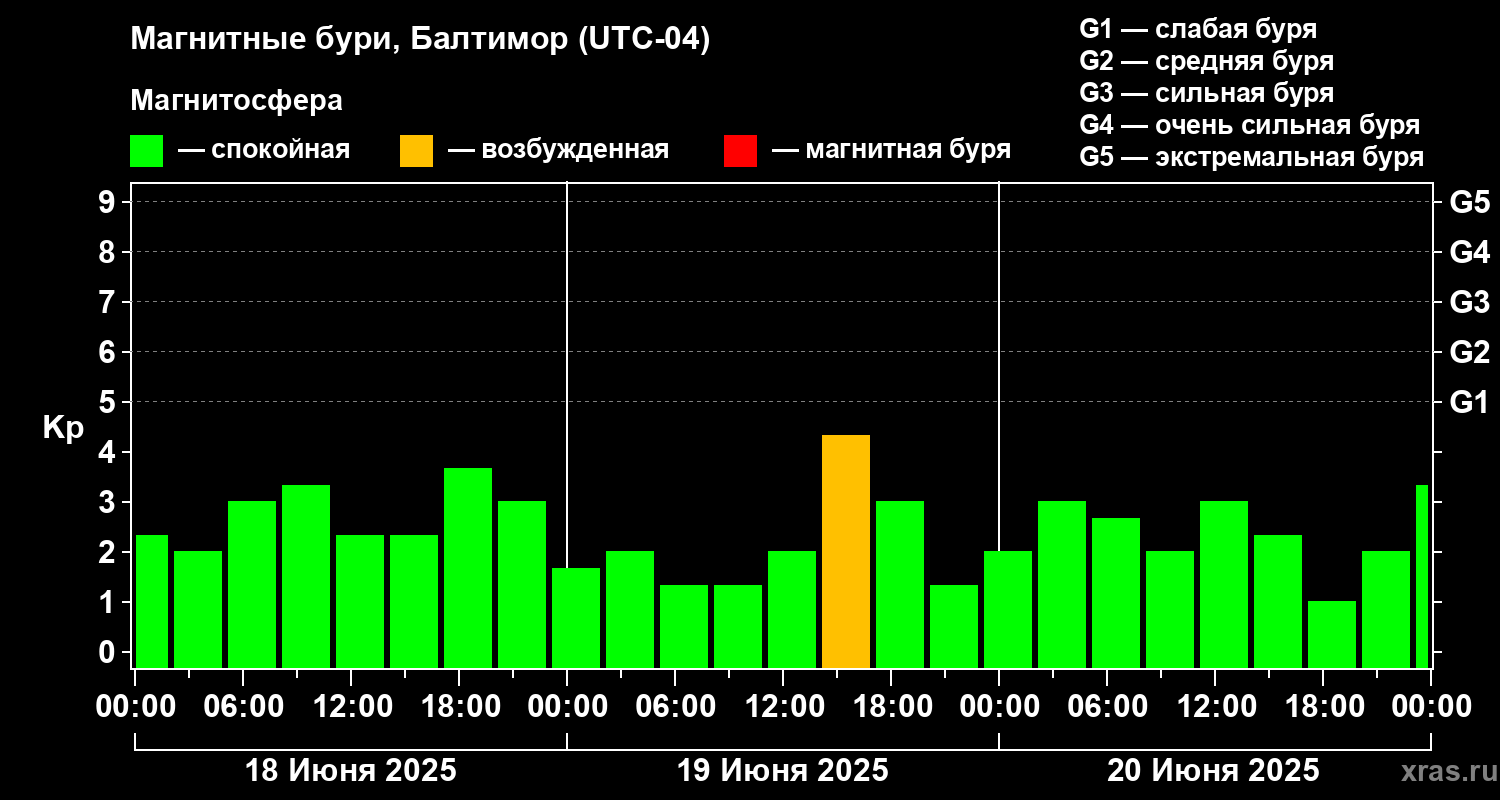Click the right-axis 'G1' label at Kp 5
This screenshot has height=800, width=1500.
pos(1469,402)
